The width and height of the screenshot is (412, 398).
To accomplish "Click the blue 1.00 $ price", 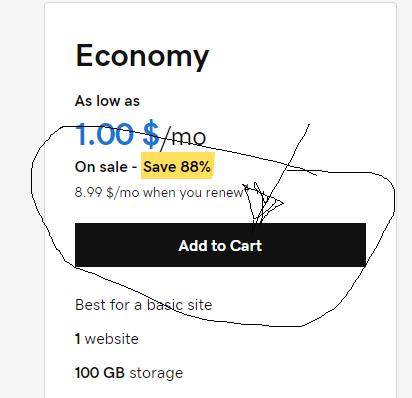I will pyautogui.click(x=117, y=135).
